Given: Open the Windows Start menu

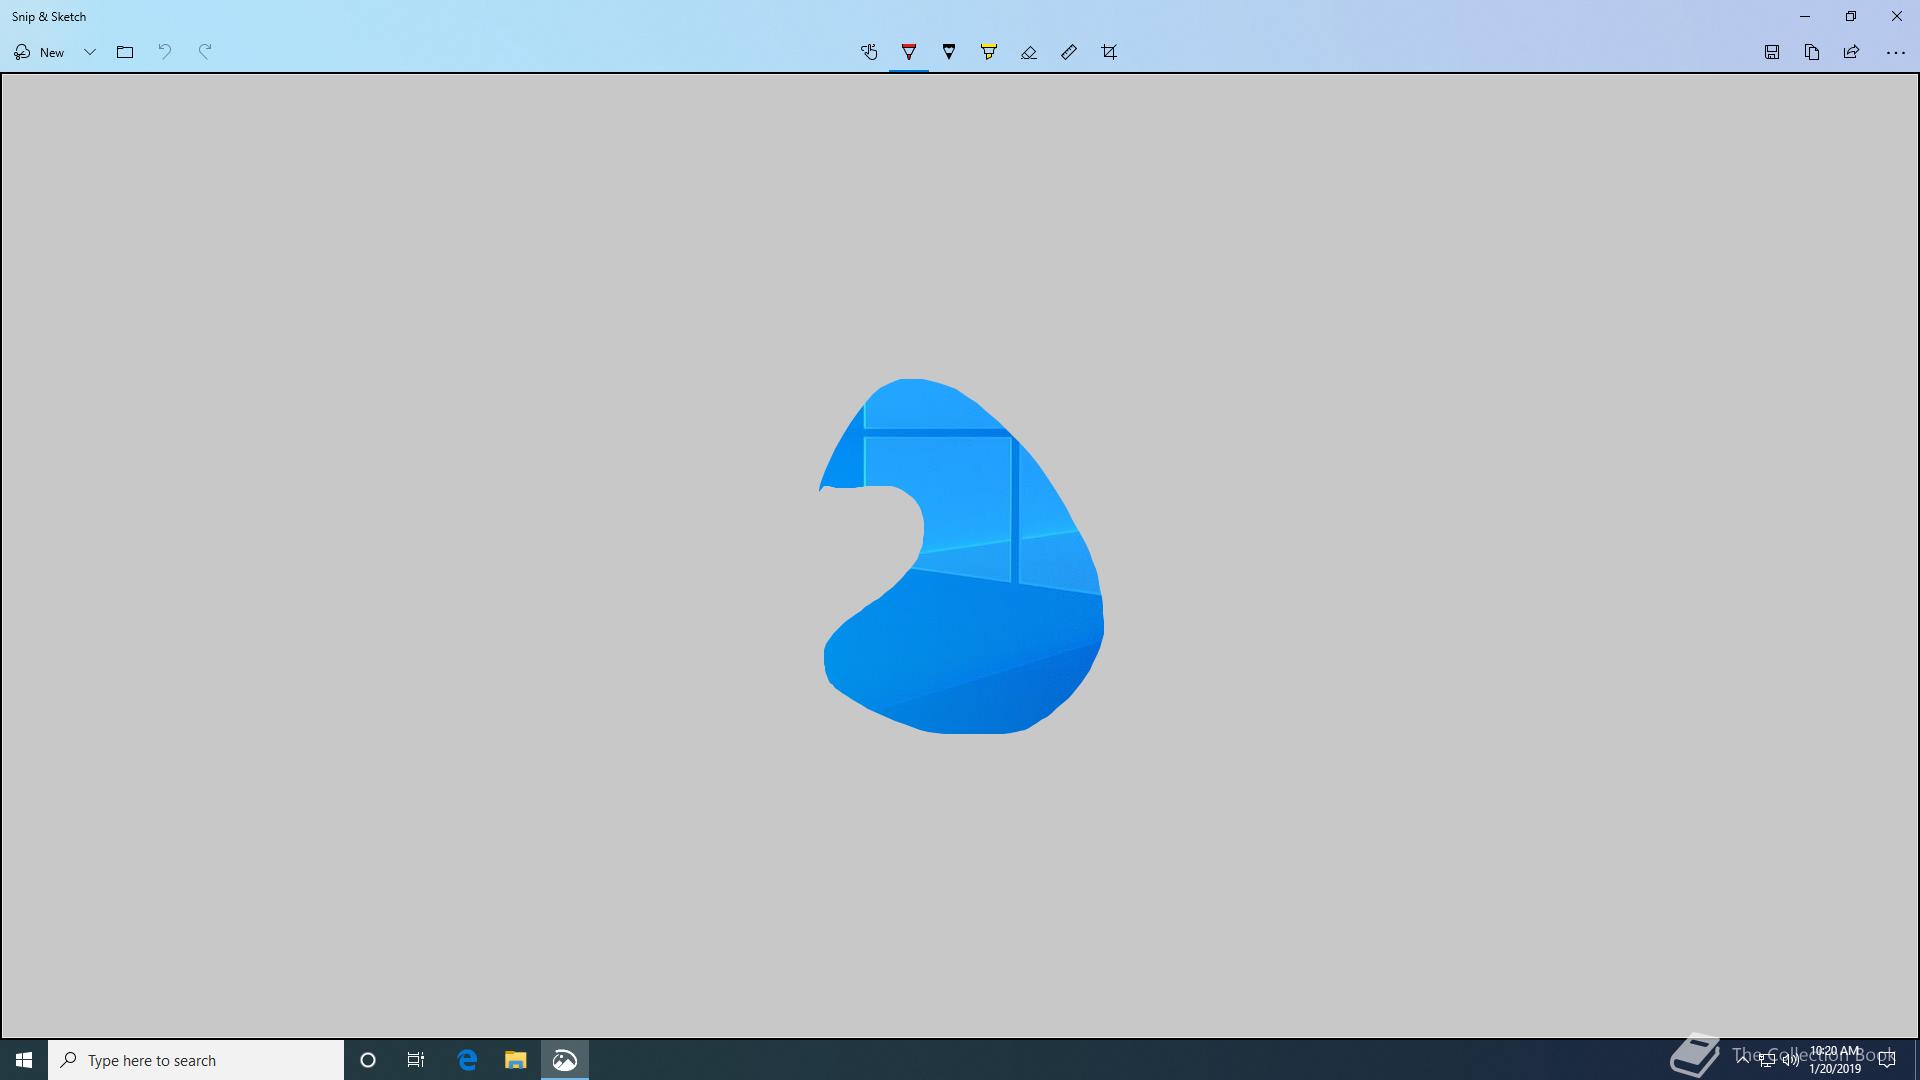Looking at the screenshot, I should click(24, 1060).
